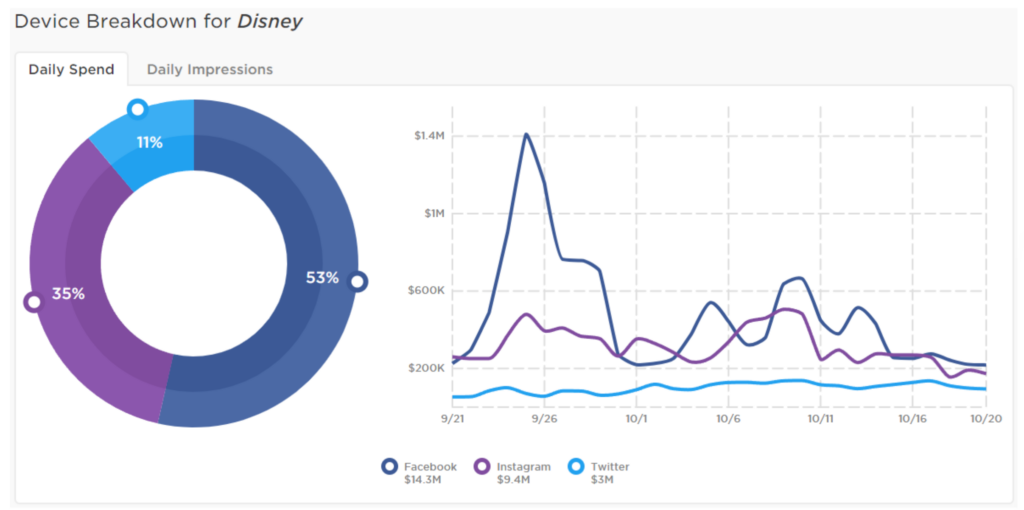Toggle the Instagram legend circle icon
1024x510 pixels.
coord(483,467)
